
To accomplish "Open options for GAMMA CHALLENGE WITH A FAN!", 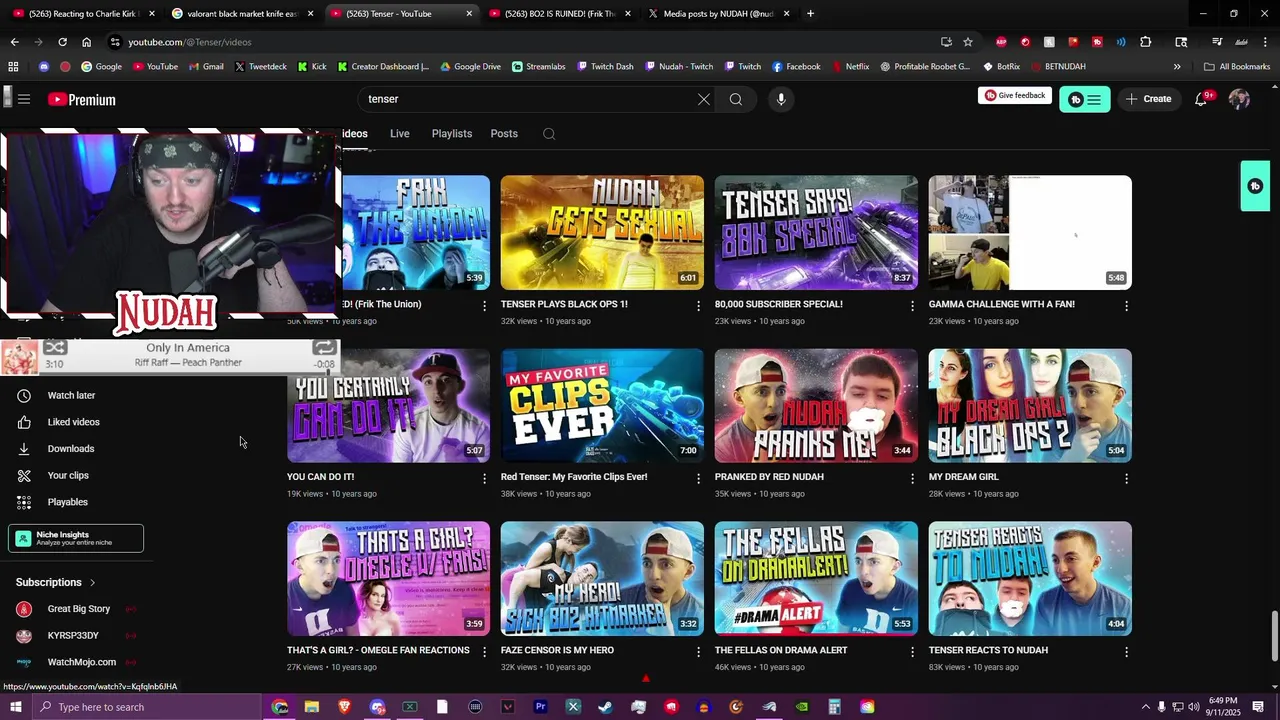I will (1126, 305).
